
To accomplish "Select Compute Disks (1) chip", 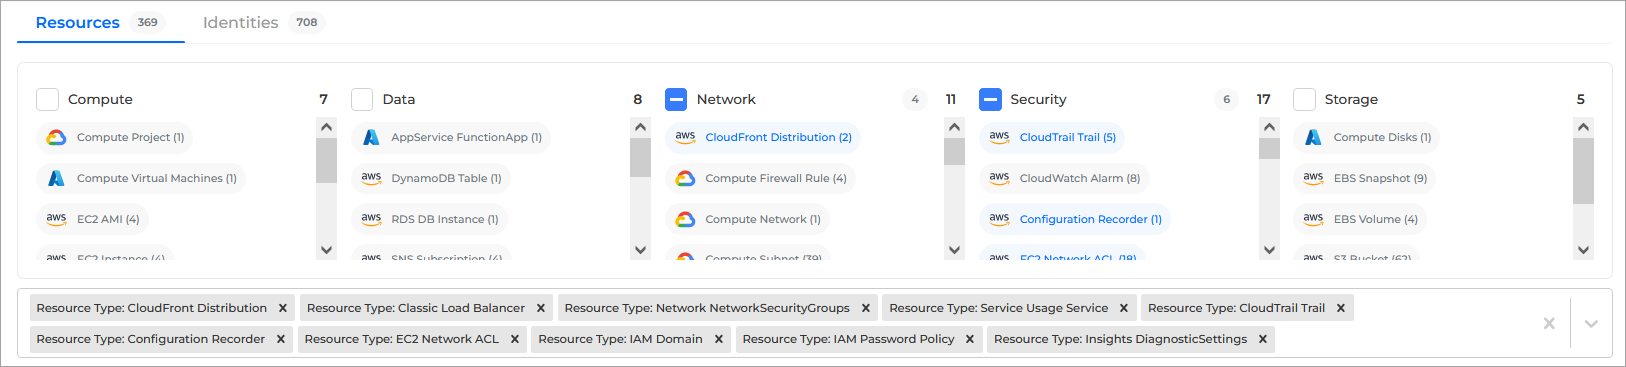I will pyautogui.click(x=1367, y=137).
